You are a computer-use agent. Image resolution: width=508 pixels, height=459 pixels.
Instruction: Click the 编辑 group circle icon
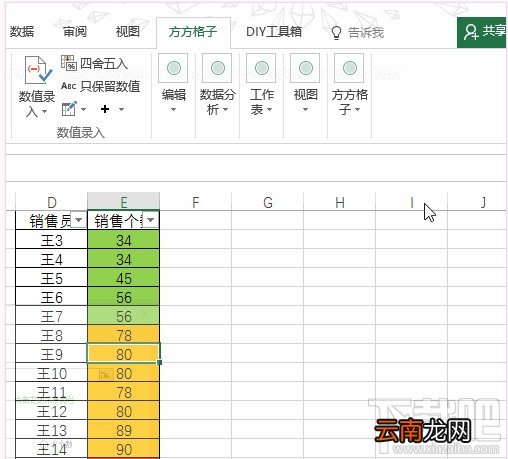pos(173,68)
